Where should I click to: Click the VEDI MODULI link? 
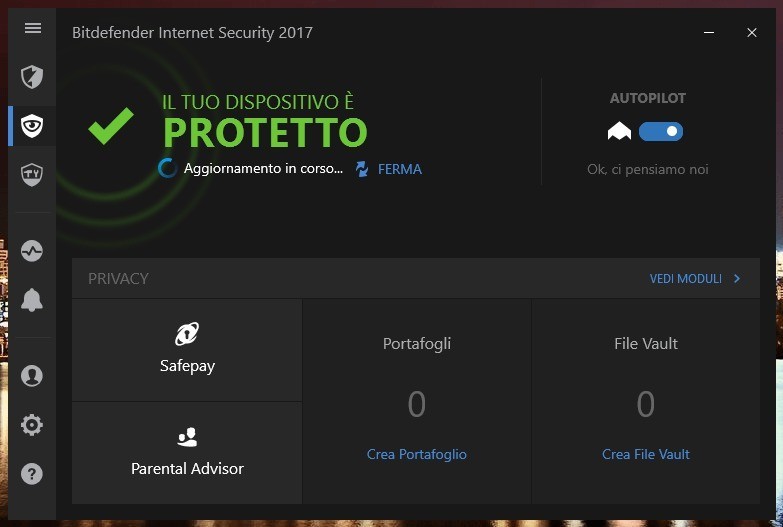[x=685, y=279]
